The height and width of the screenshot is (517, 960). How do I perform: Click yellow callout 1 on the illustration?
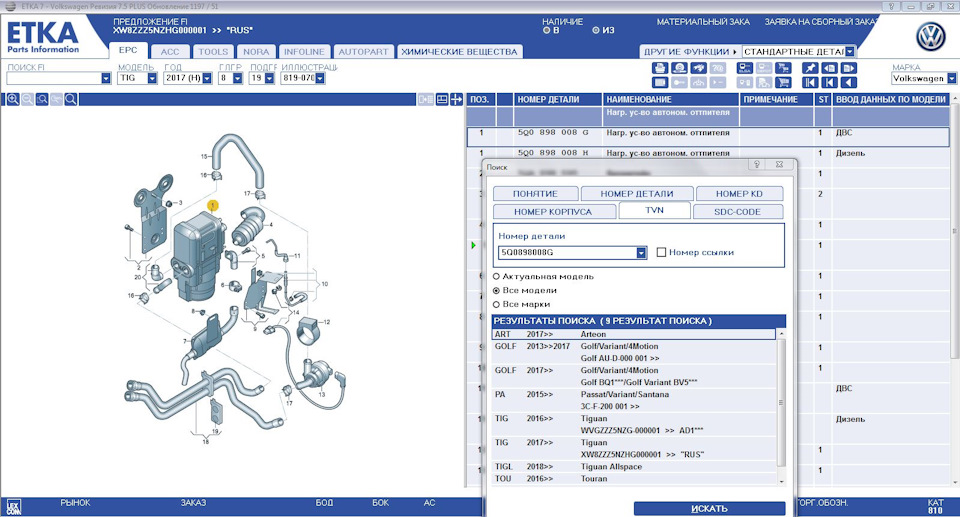tap(212, 206)
